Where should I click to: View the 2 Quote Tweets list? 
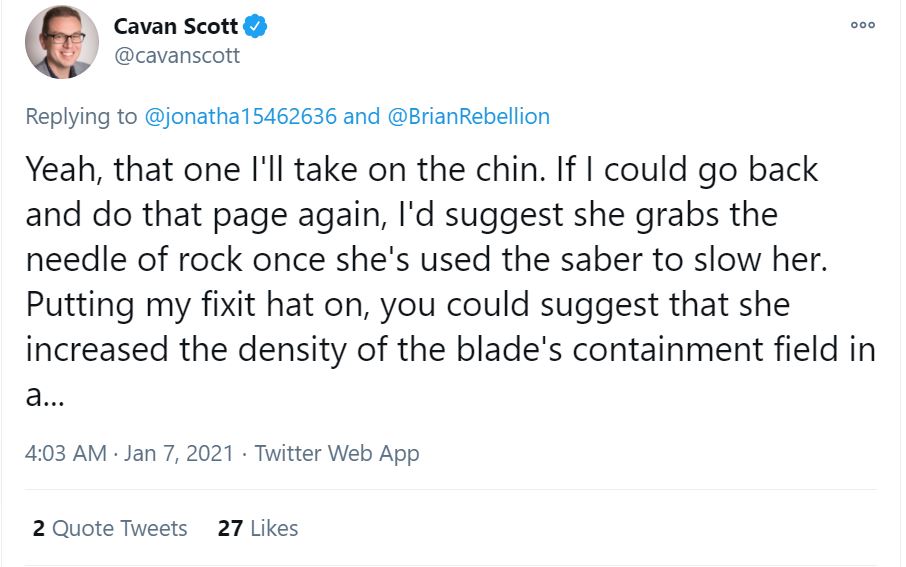[110, 528]
